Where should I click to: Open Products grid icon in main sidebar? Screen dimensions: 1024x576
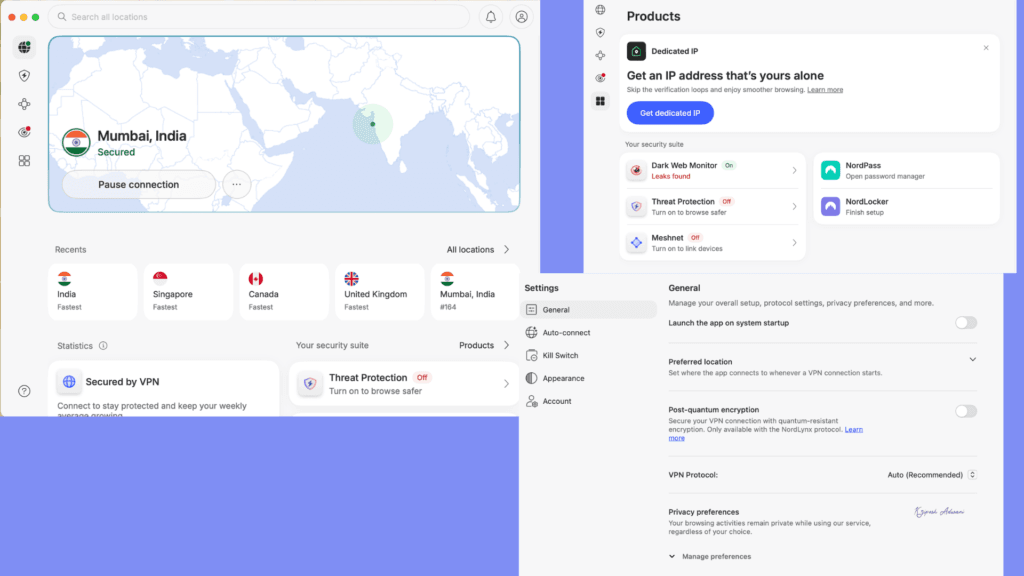tap(24, 161)
